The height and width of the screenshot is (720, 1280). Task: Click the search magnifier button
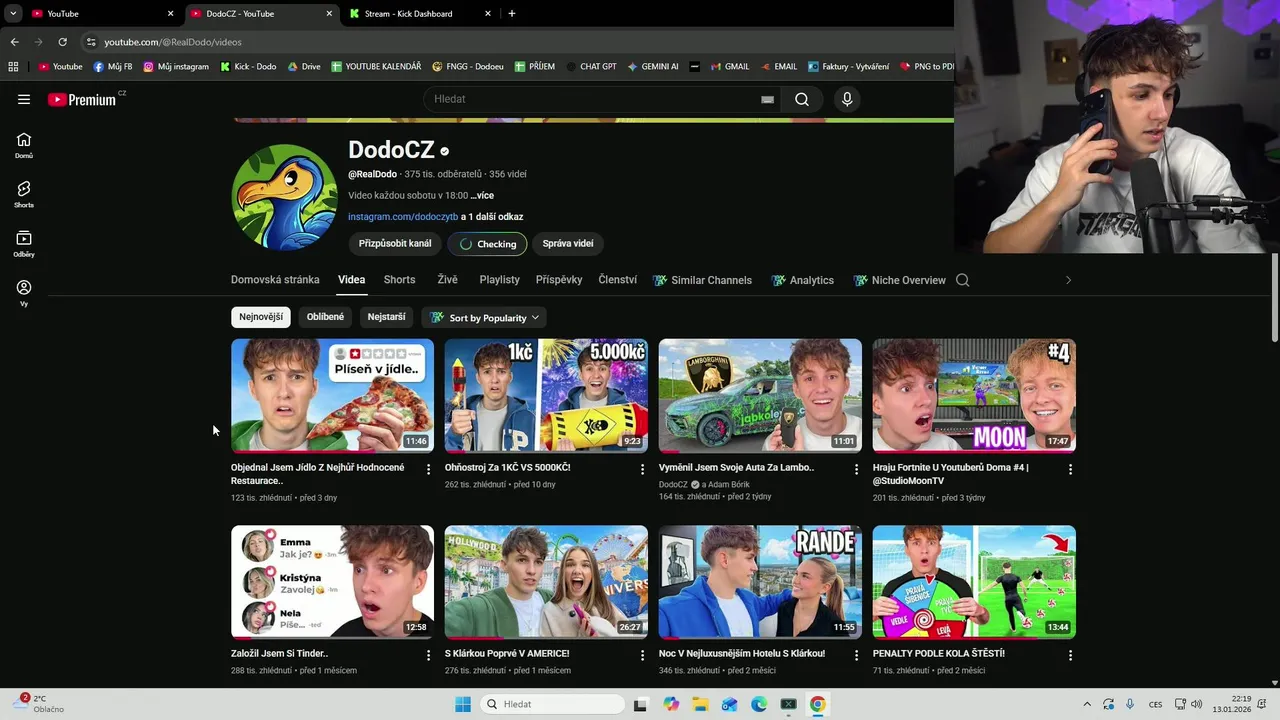point(802,99)
